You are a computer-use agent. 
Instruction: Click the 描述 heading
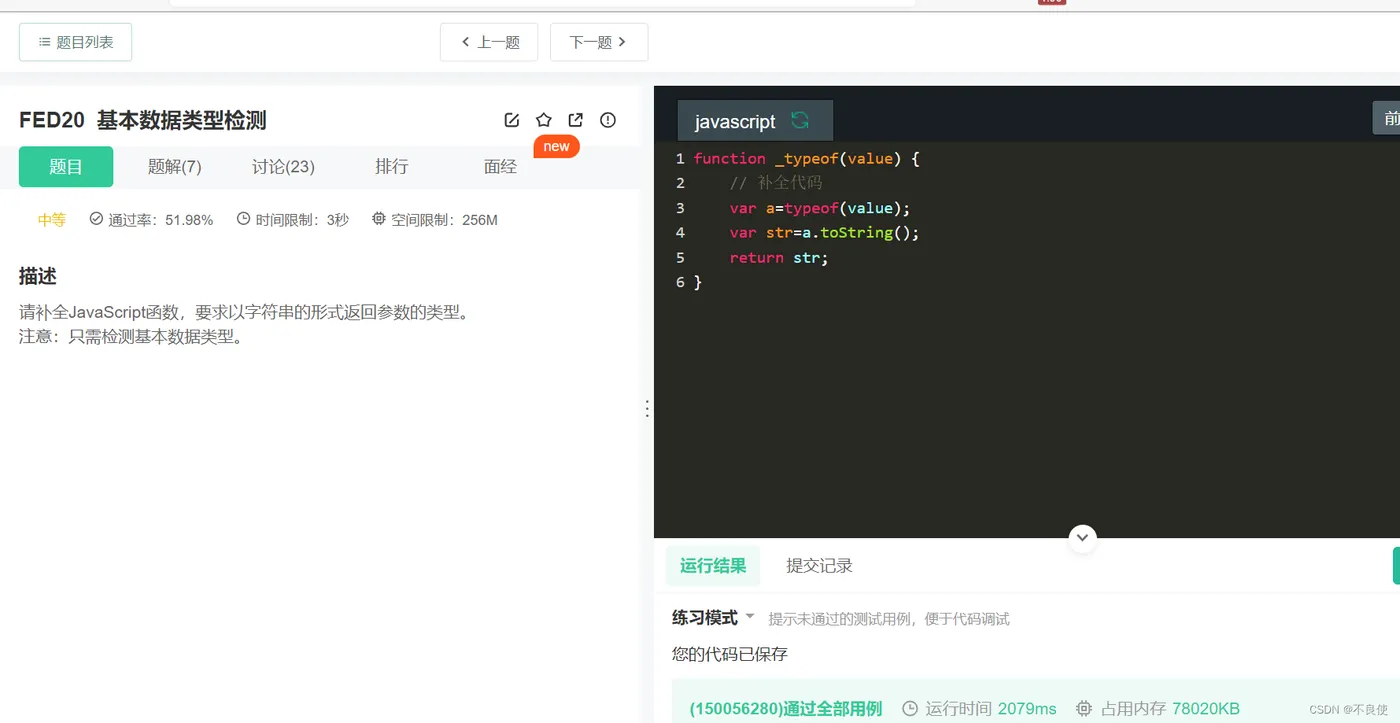coord(38,276)
